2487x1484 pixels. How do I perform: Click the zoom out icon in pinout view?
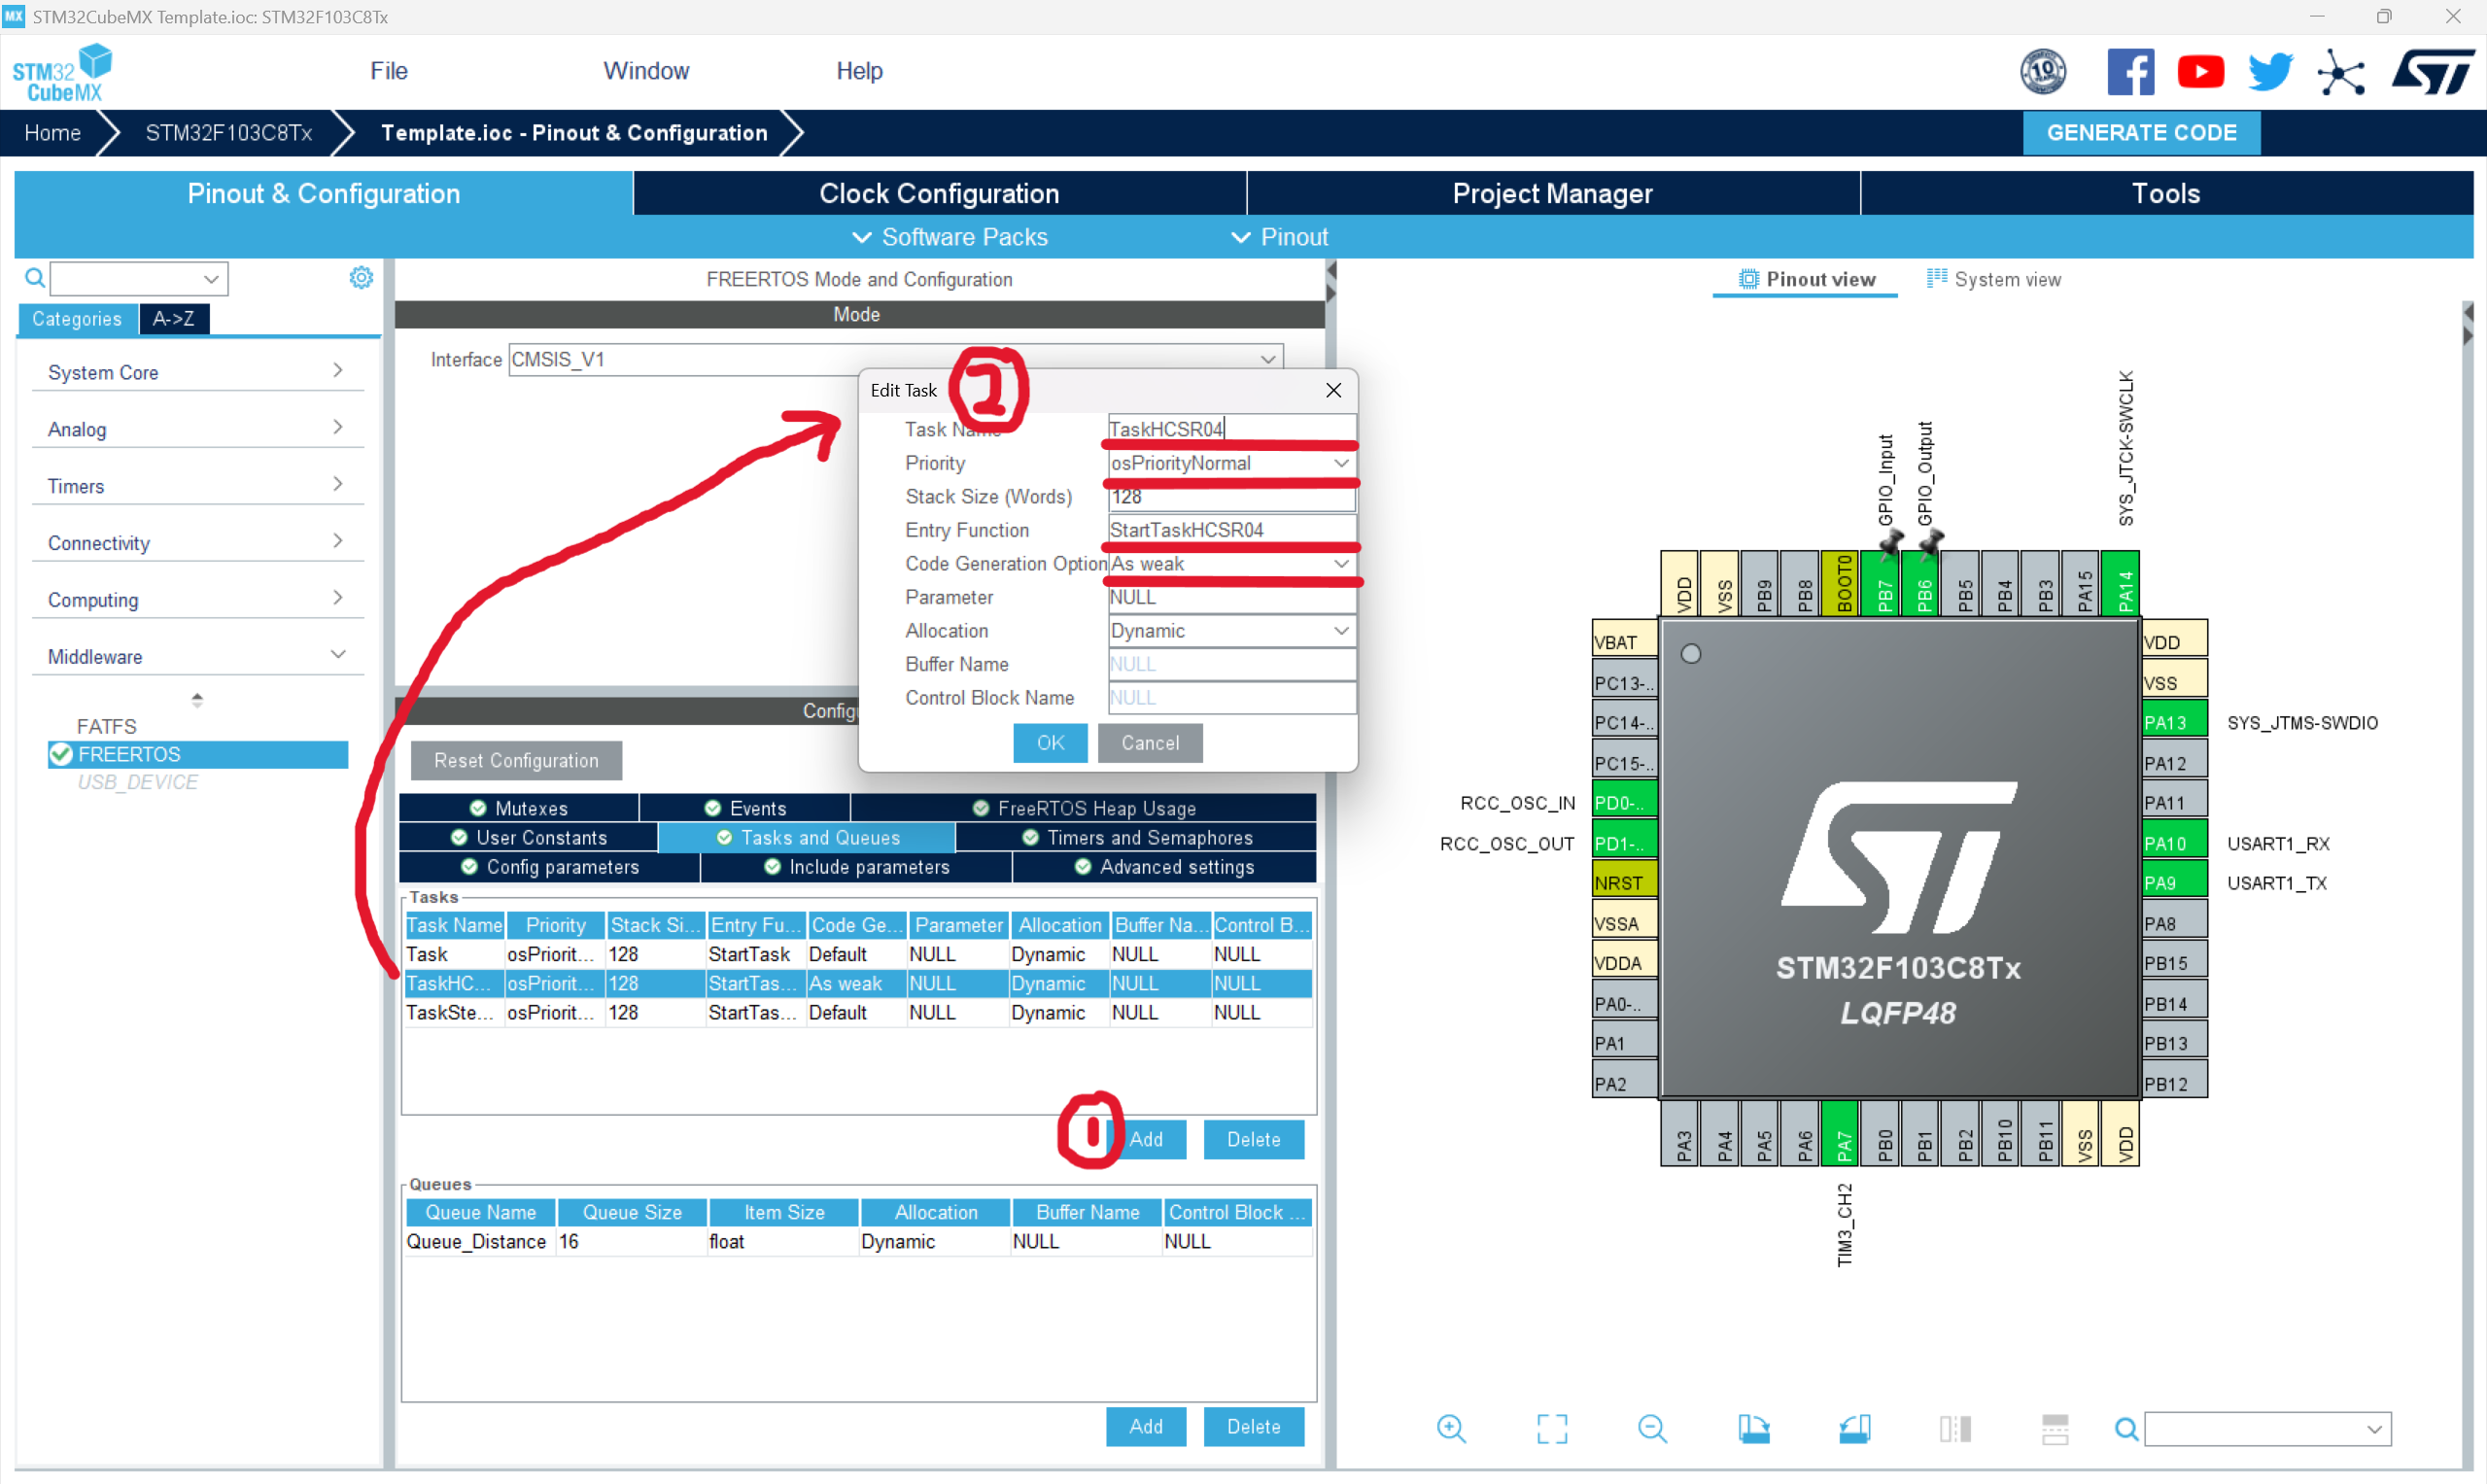pos(1652,1428)
